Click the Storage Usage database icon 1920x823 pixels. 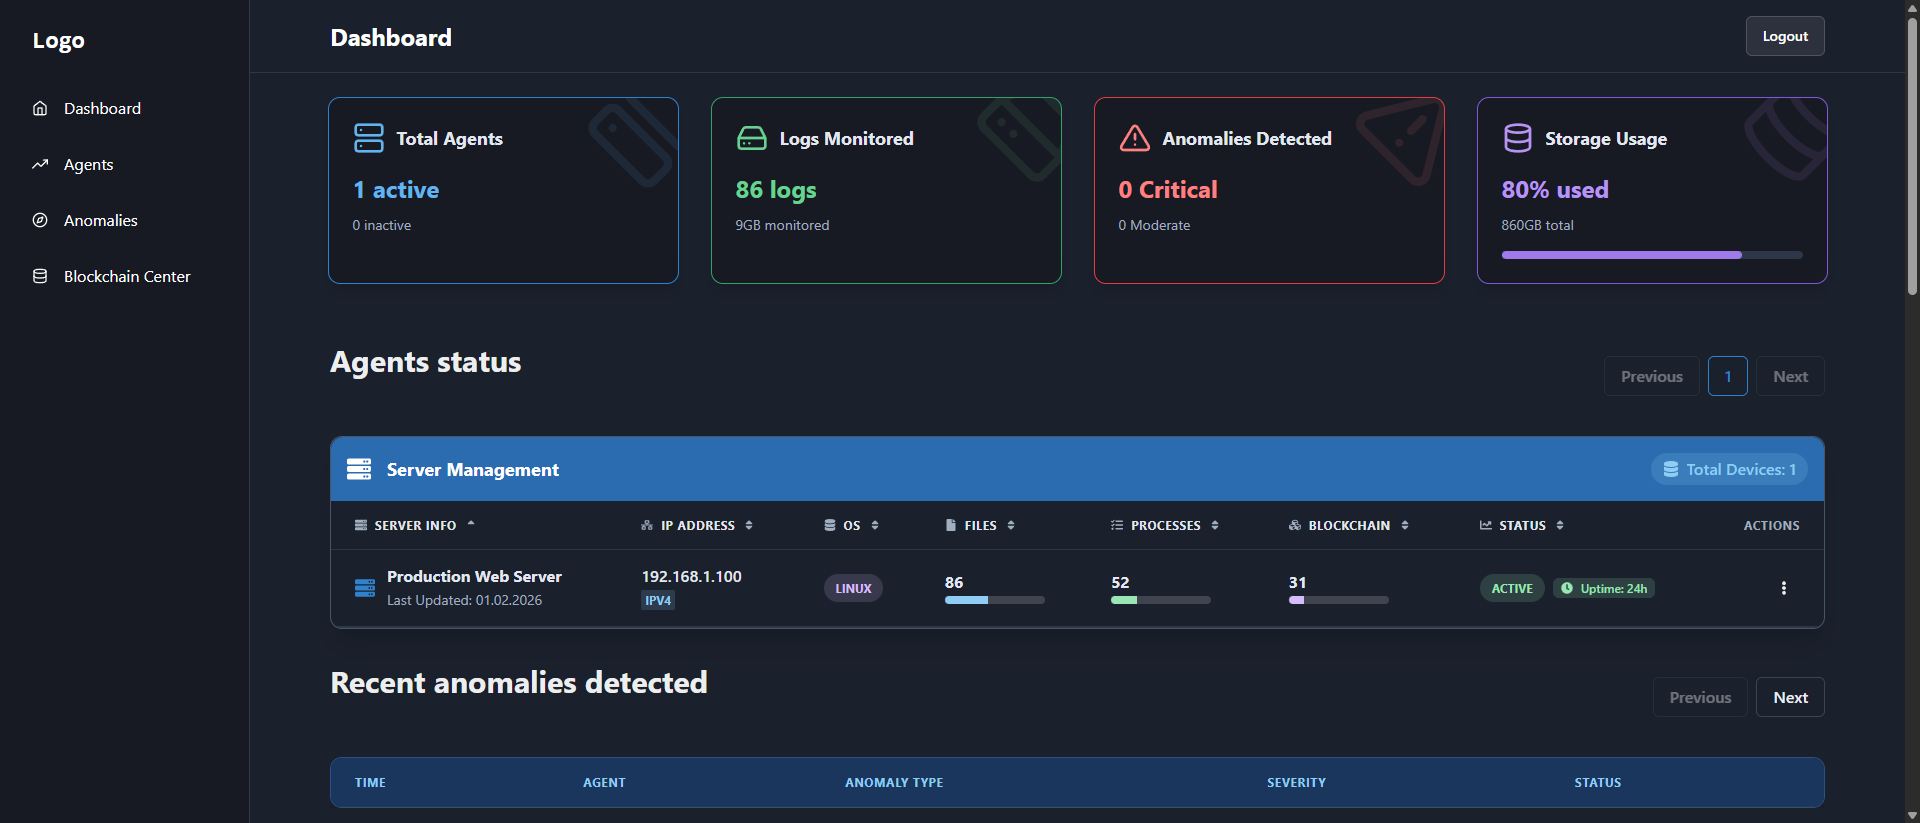coord(1517,138)
